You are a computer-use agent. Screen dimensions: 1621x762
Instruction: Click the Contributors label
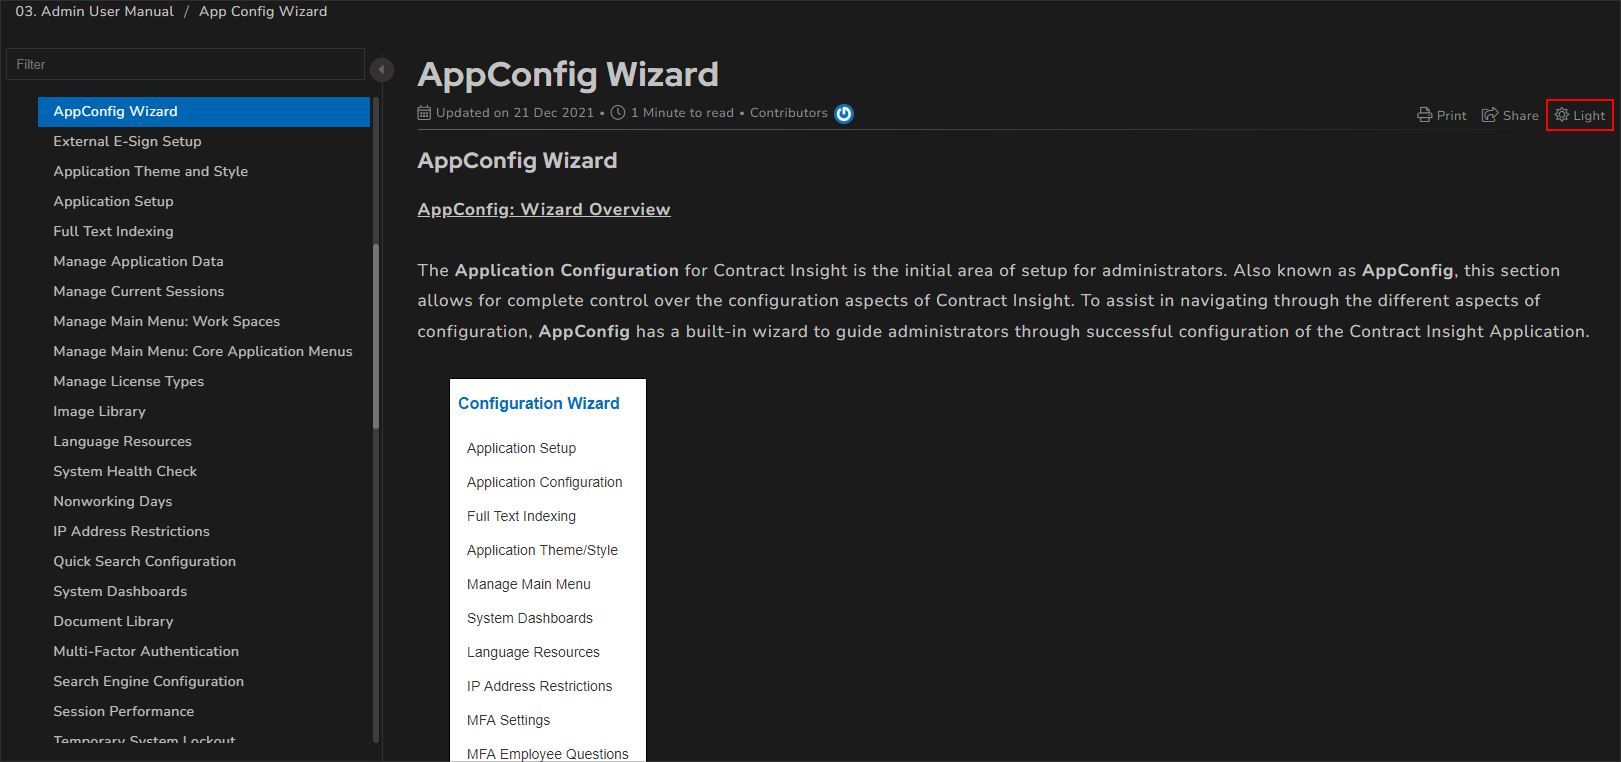[x=789, y=113]
